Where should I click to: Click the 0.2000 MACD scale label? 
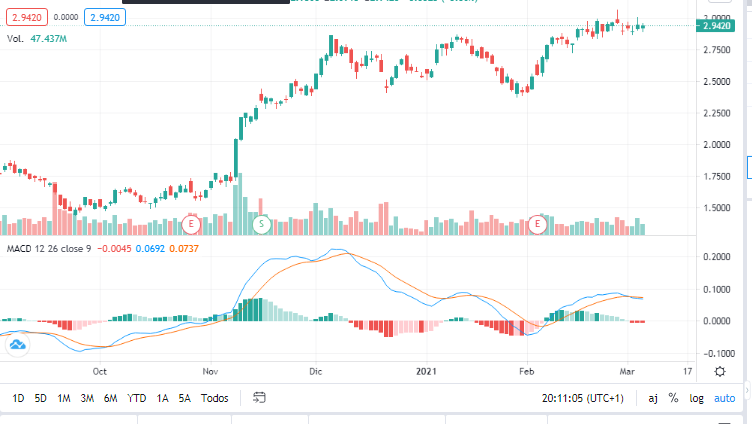click(x=717, y=257)
